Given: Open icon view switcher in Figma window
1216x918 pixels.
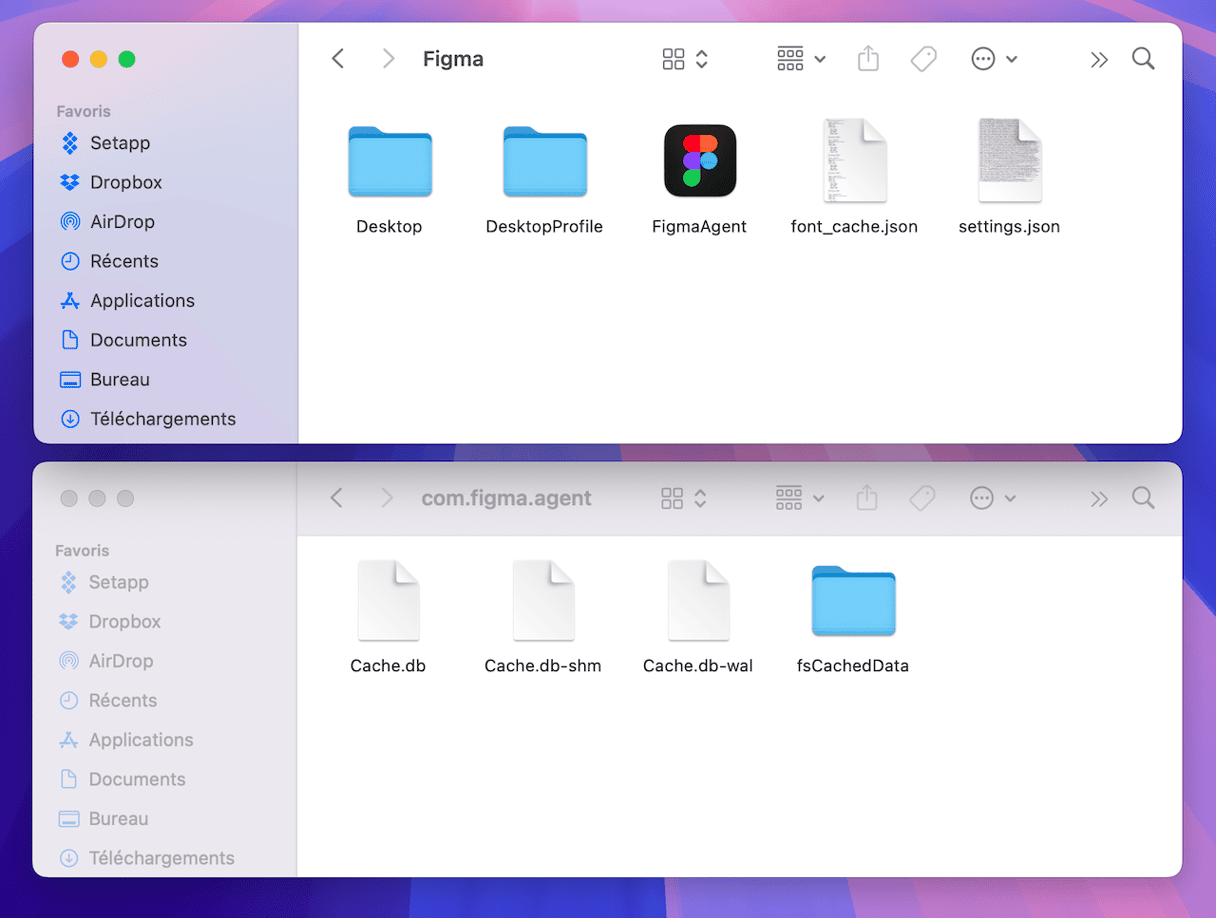Looking at the screenshot, I should (685, 59).
